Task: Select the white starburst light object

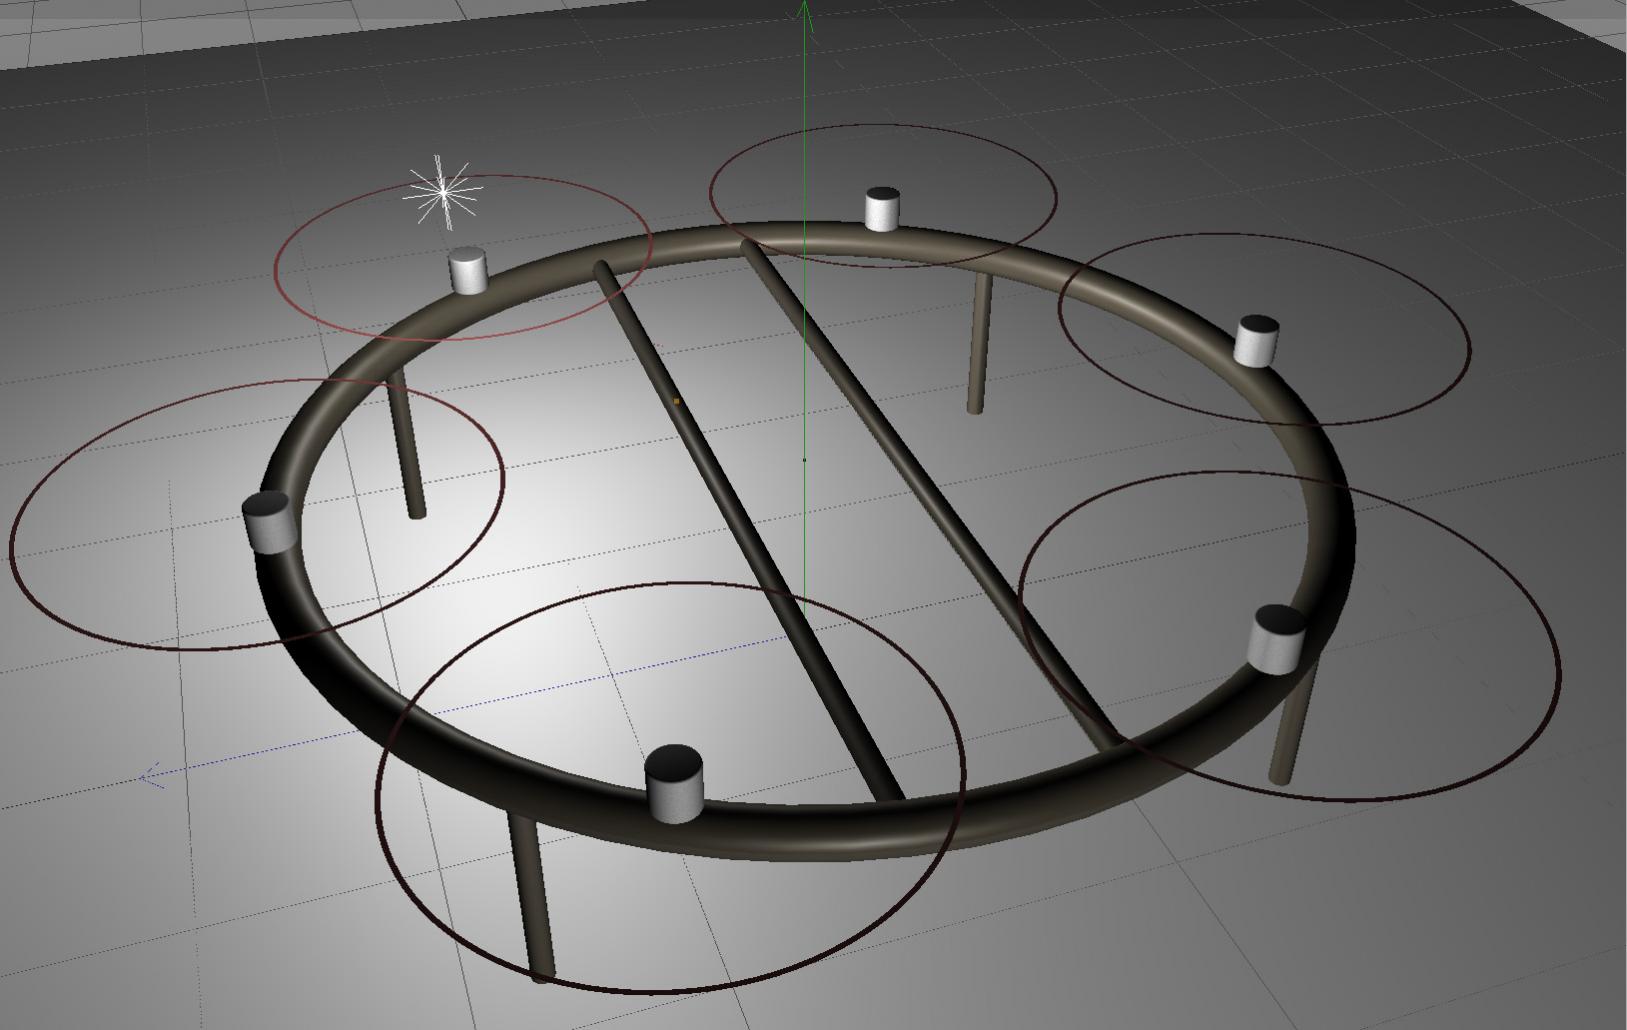Action: (x=442, y=193)
